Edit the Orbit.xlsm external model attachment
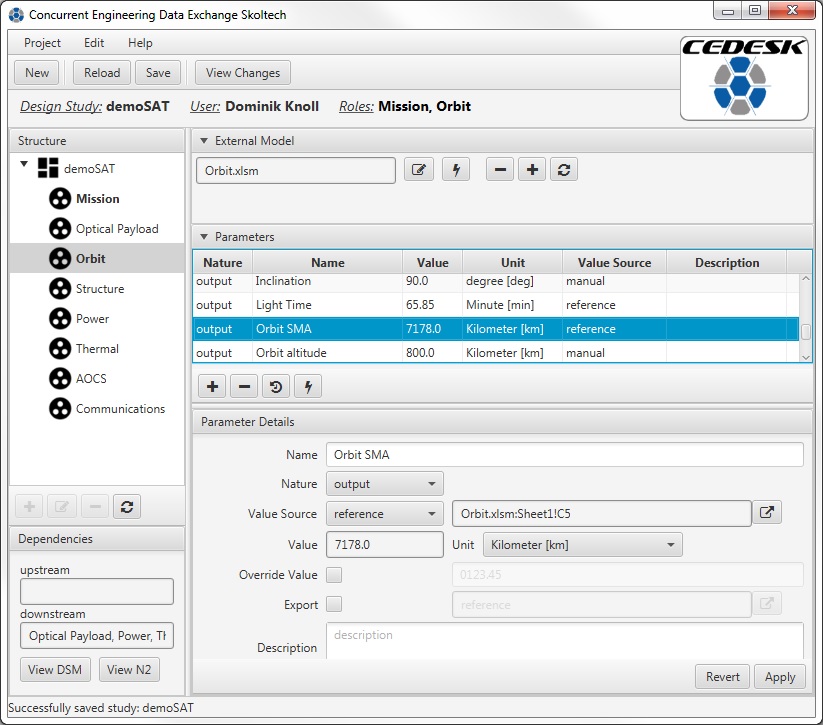823x725 pixels. click(419, 170)
